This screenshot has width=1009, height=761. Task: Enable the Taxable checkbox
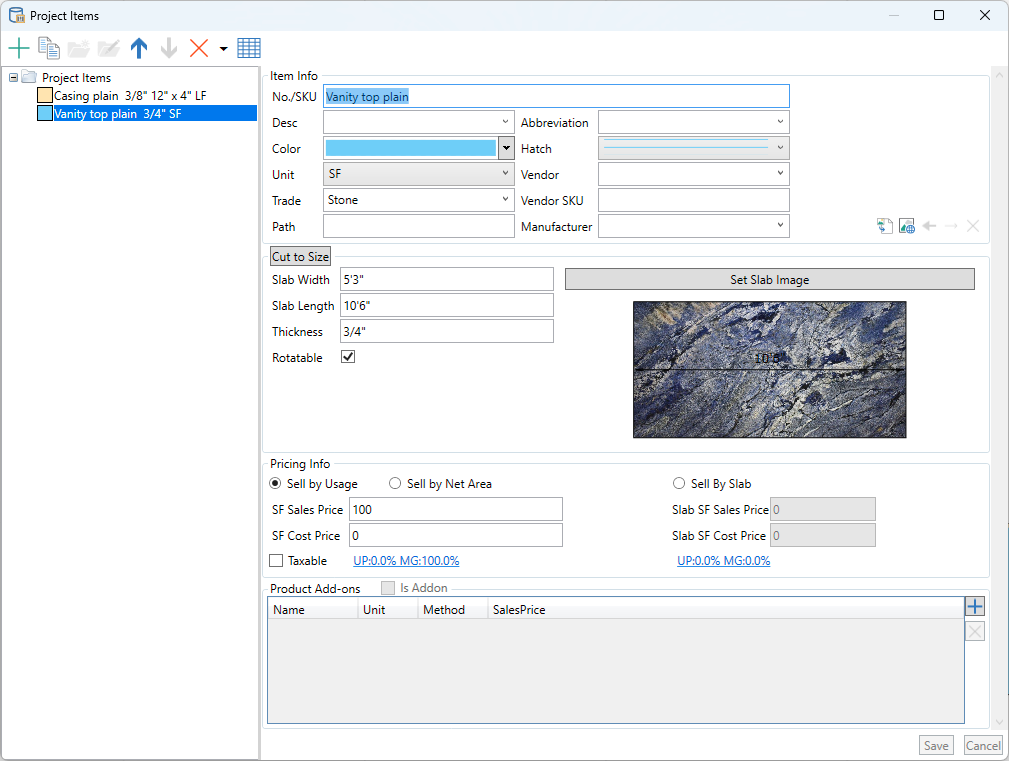[277, 561]
